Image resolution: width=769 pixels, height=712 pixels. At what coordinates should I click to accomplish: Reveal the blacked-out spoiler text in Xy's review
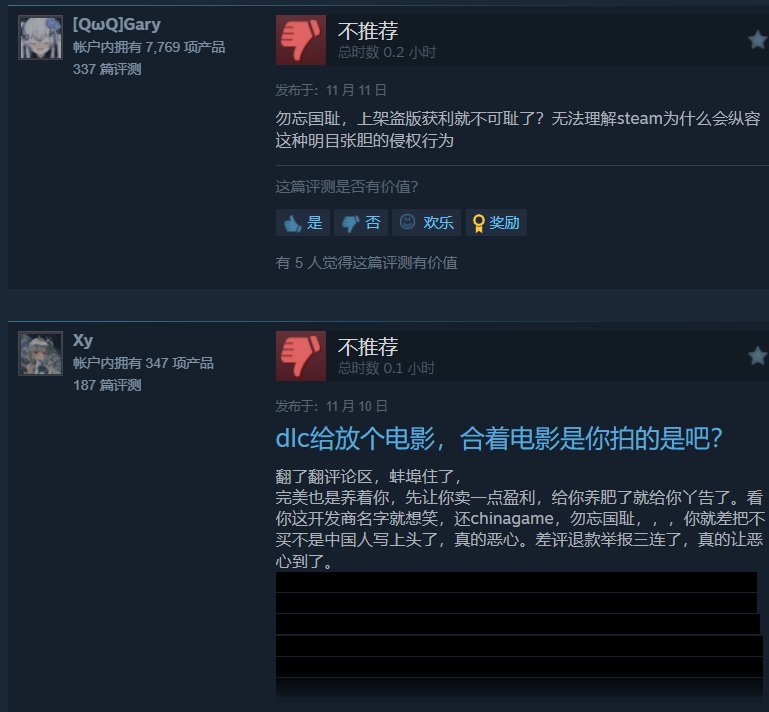519,635
